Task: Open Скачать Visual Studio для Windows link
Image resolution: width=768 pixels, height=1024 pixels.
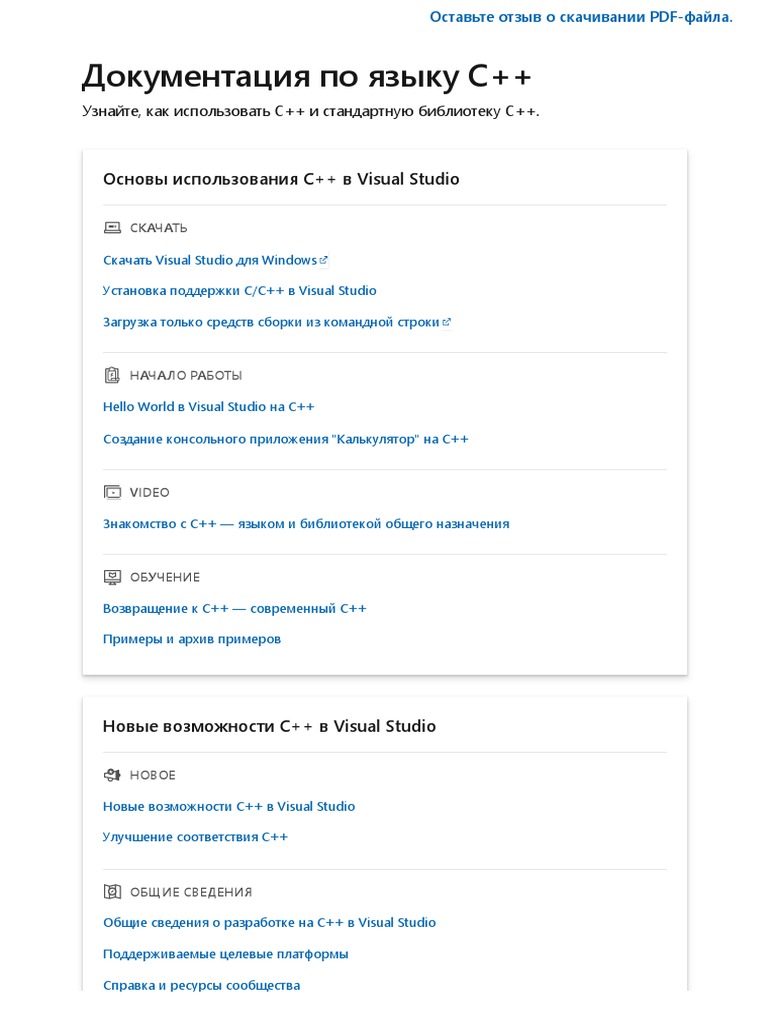Action: [209, 260]
